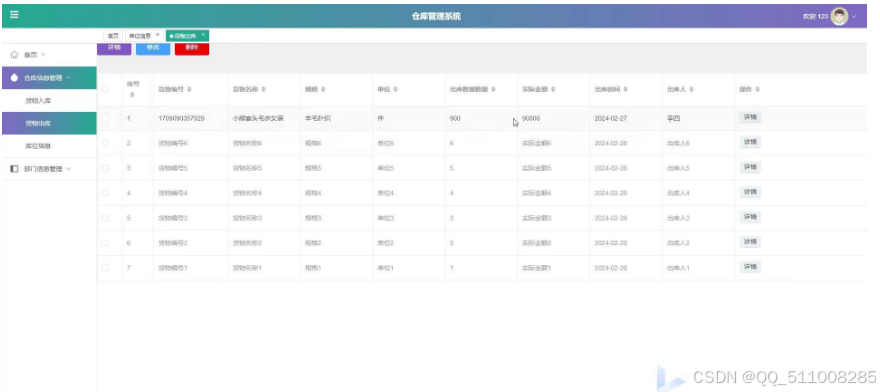Click sort icon next to 操作 header

[757, 90]
